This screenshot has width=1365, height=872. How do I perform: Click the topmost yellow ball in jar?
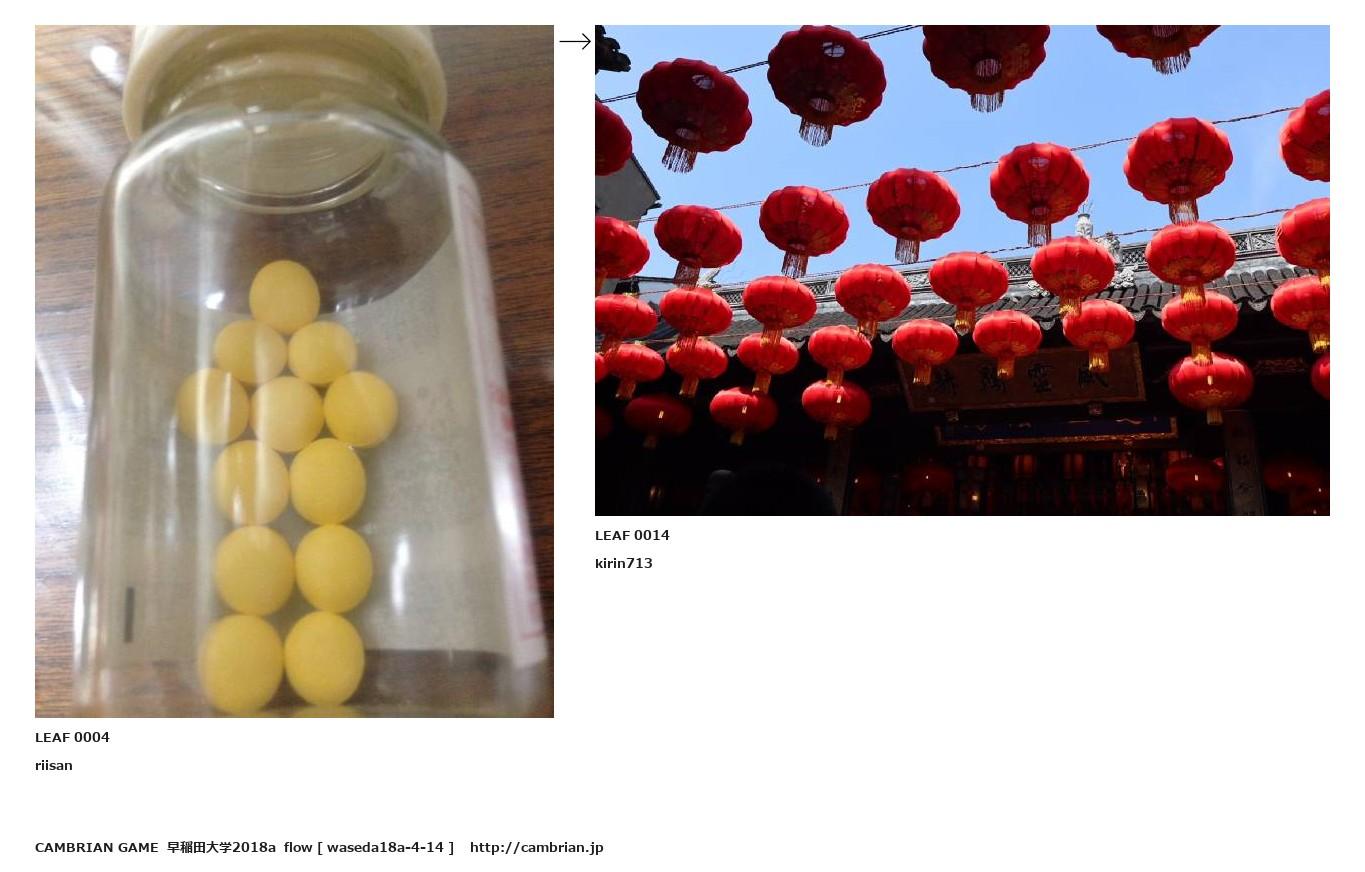(284, 295)
